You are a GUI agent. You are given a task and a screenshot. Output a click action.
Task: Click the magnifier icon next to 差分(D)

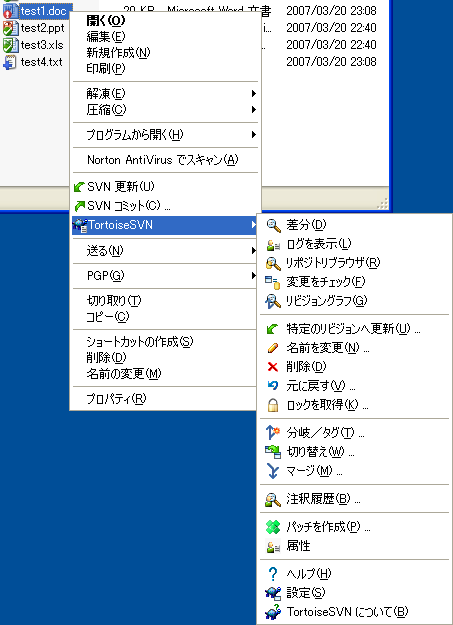[x=274, y=226]
